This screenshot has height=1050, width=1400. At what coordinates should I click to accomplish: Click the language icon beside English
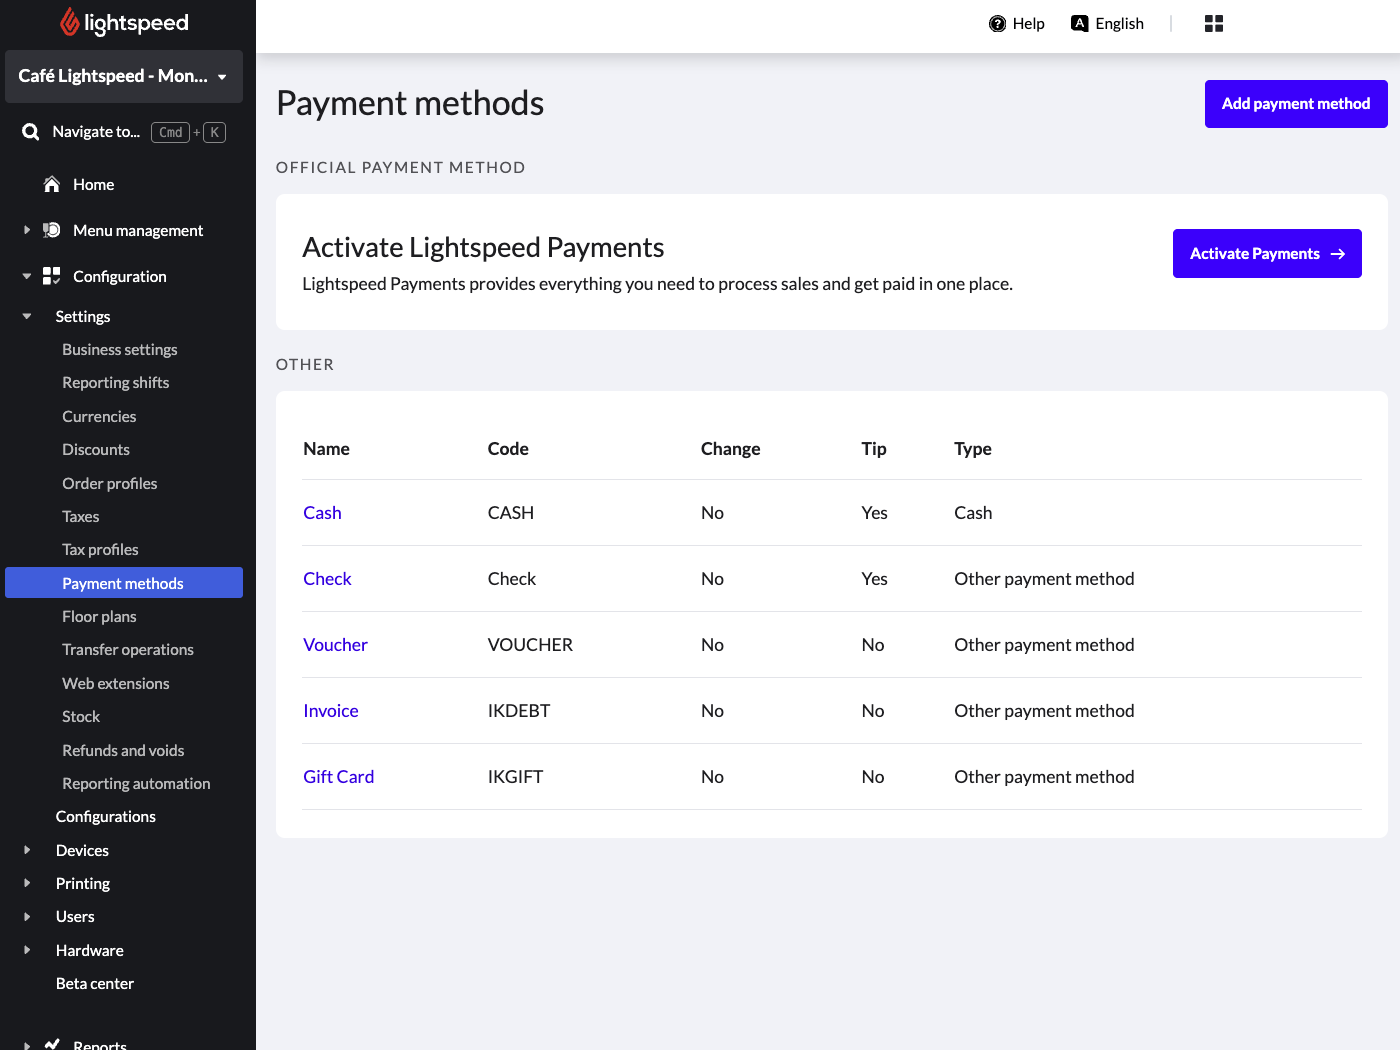[x=1079, y=24]
